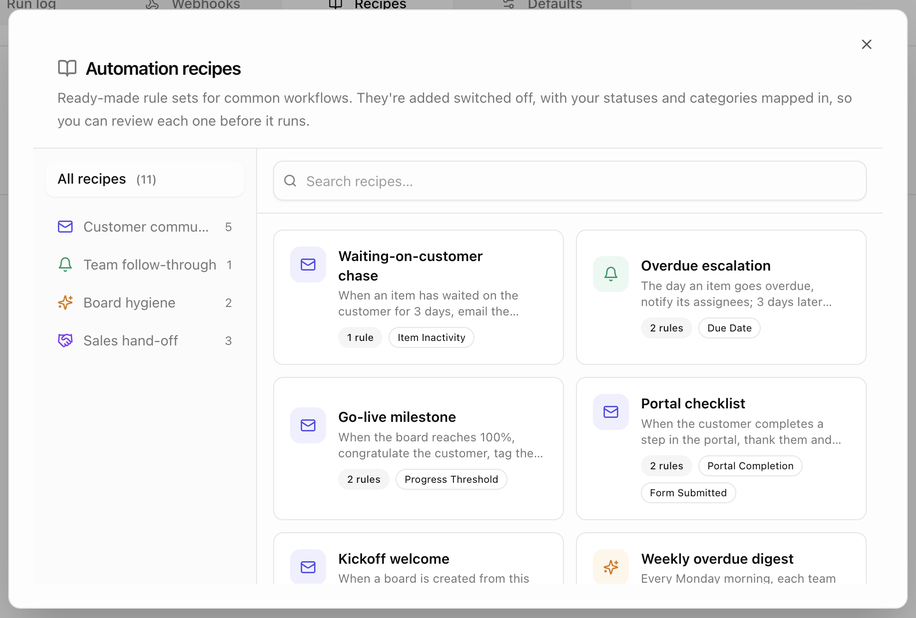Click the book icon beside Automation recipes
The image size is (916, 618).
pyautogui.click(x=67, y=68)
